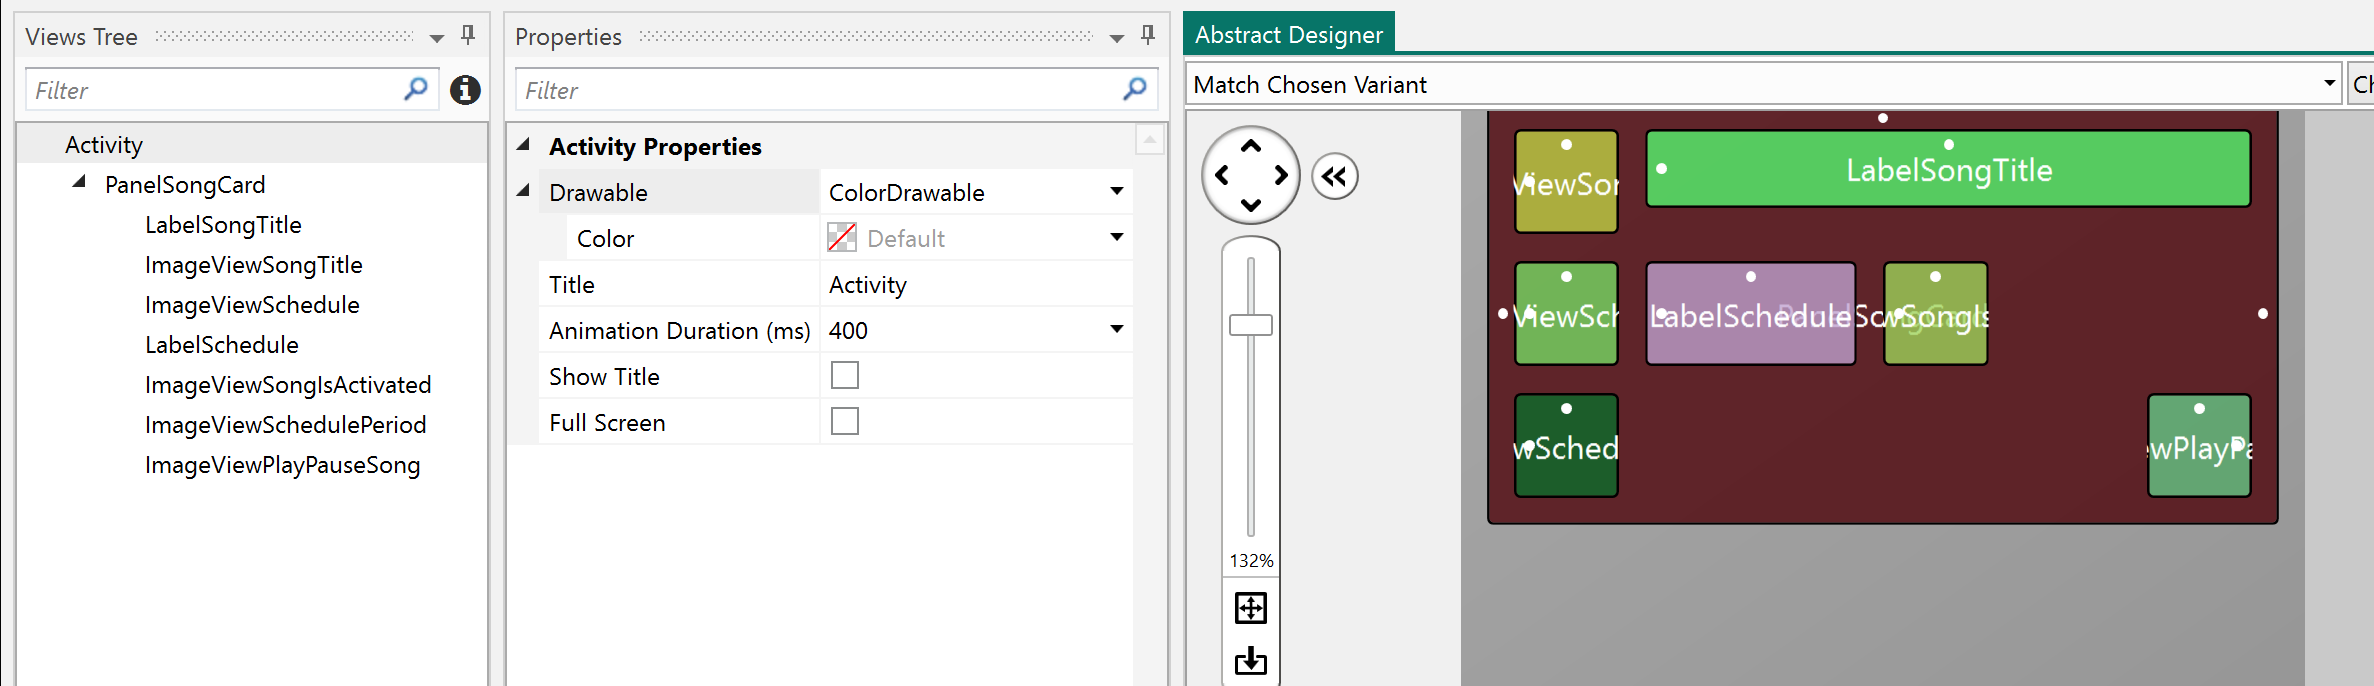This screenshot has width=2374, height=686.
Task: Pan designer view left arrow
Action: tap(1221, 175)
